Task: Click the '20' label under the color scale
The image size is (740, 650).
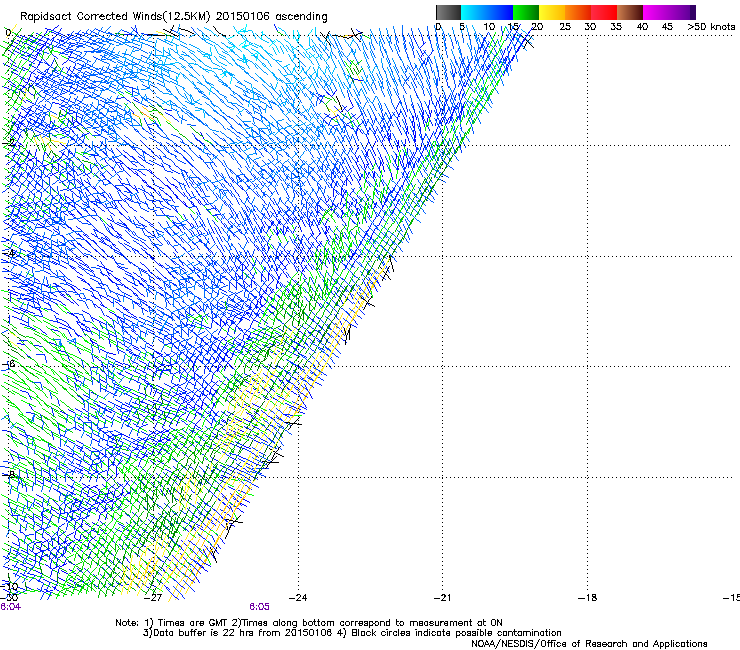Action: [x=538, y=27]
